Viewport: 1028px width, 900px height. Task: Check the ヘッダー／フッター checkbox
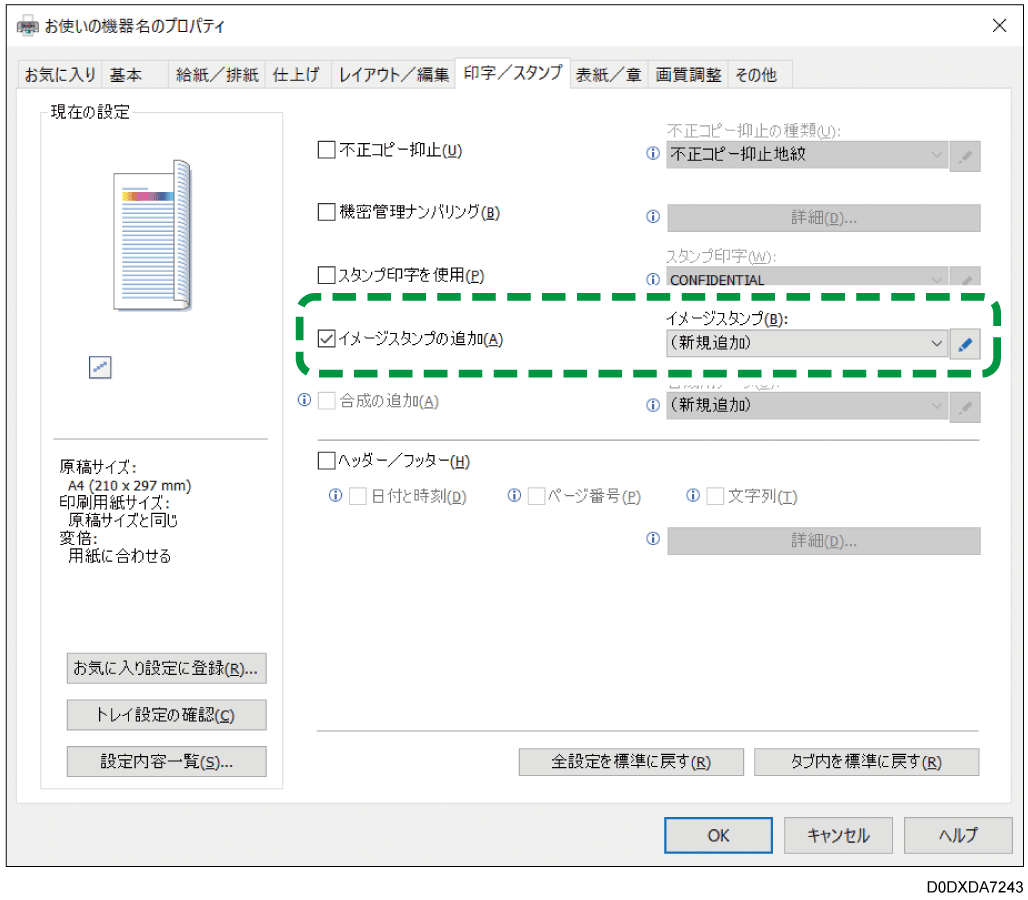(x=325, y=460)
